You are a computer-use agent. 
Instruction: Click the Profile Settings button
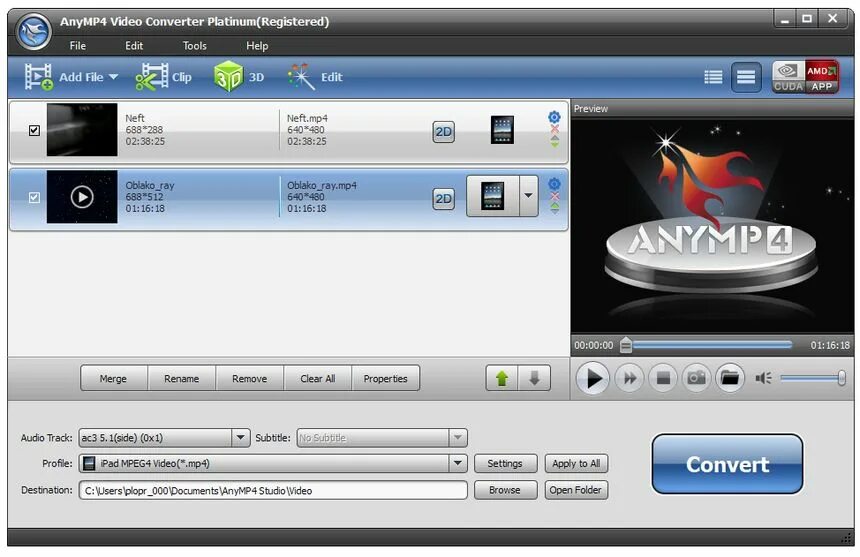point(505,463)
